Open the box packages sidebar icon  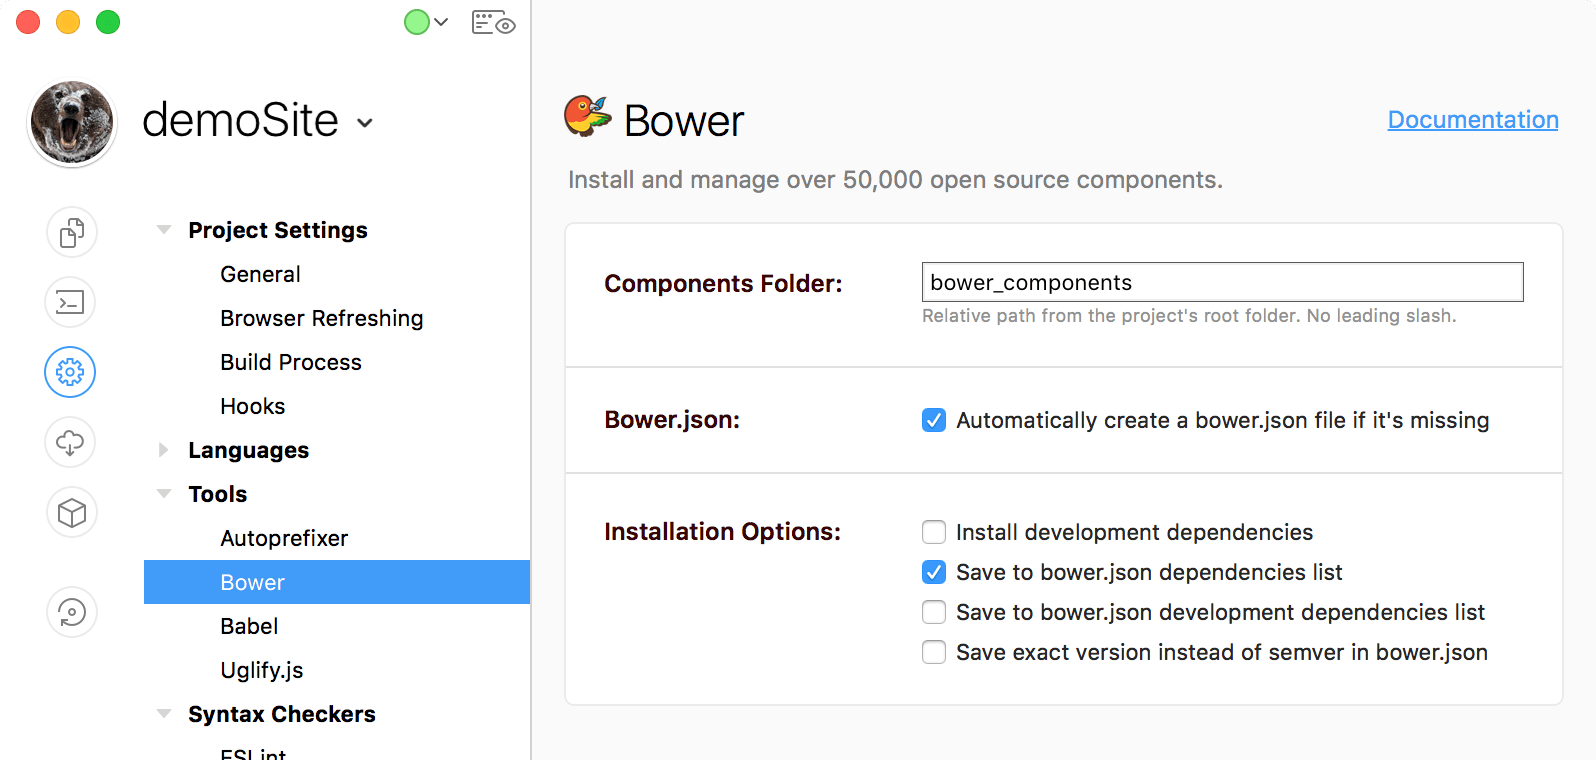[71, 513]
